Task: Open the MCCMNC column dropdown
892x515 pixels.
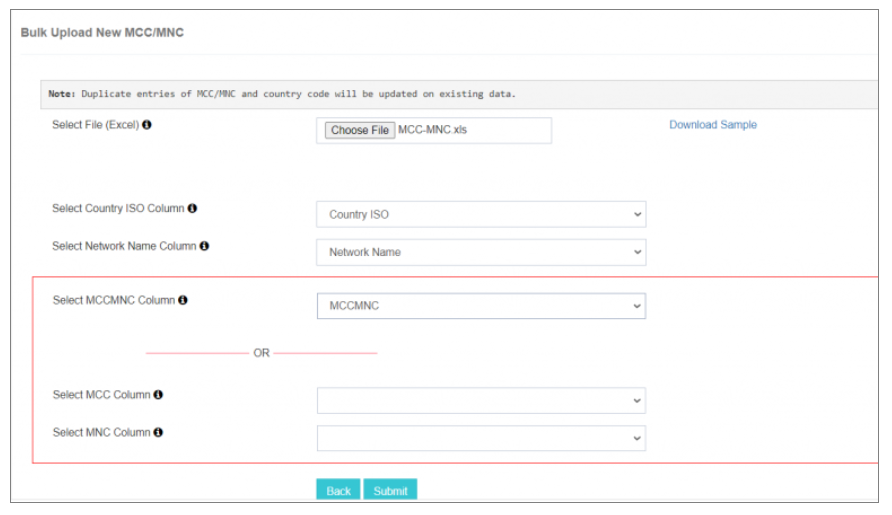Action: point(481,306)
